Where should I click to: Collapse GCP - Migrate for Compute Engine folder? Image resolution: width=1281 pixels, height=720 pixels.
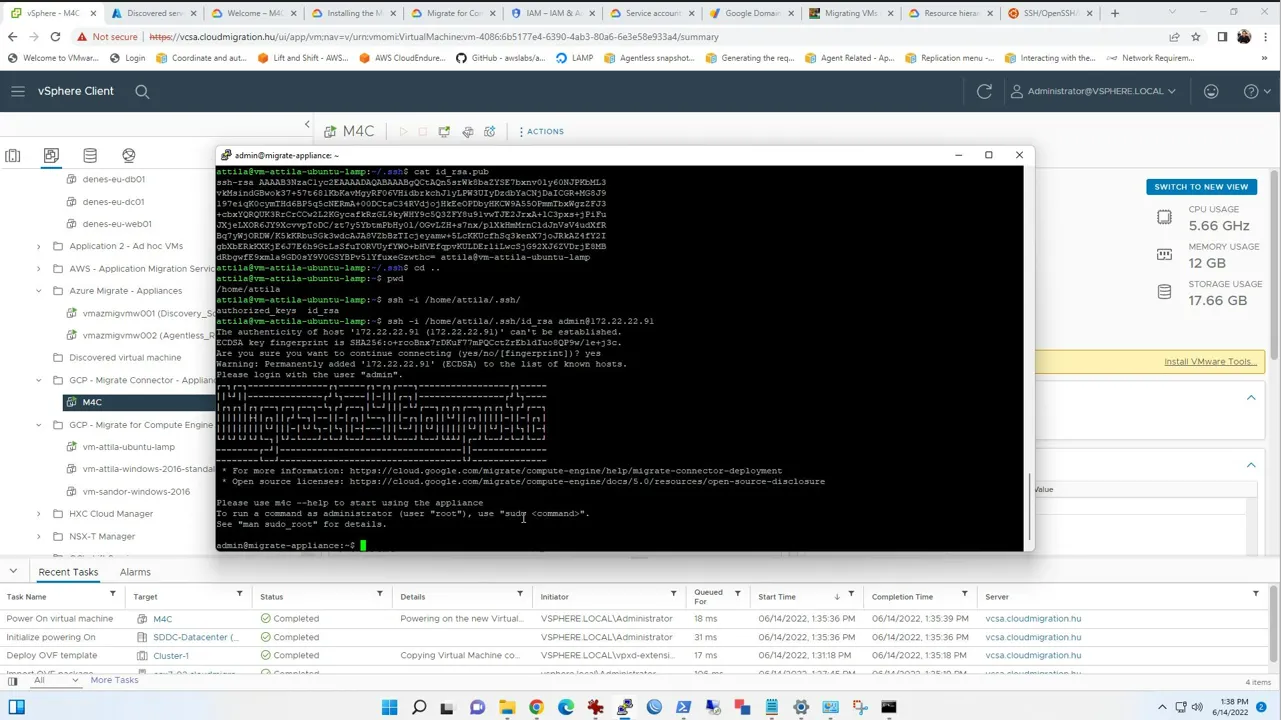tap(39, 425)
